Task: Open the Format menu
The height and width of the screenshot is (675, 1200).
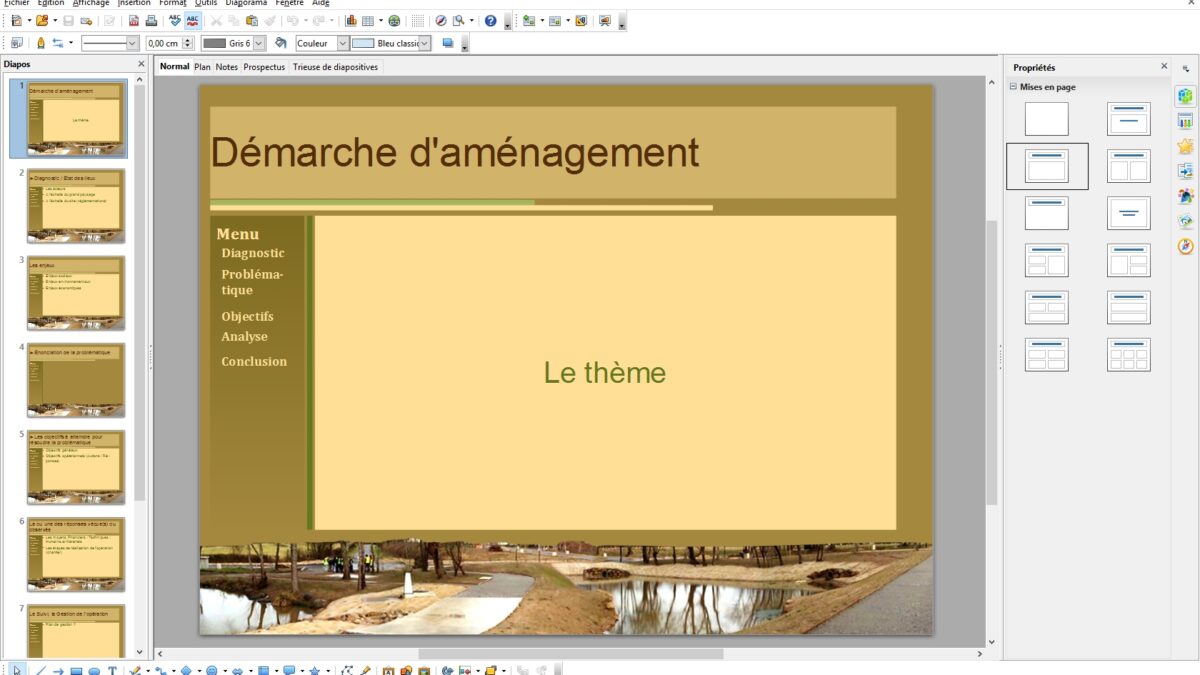Action: point(172,3)
